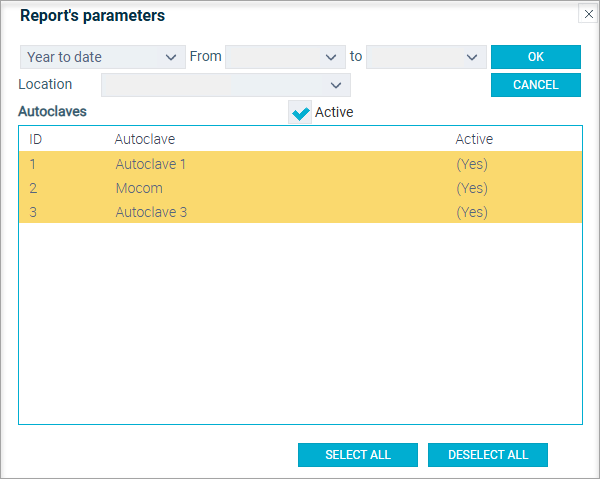This screenshot has height=479, width=600.
Task: Toggle the Active checkbox
Action: point(300,112)
